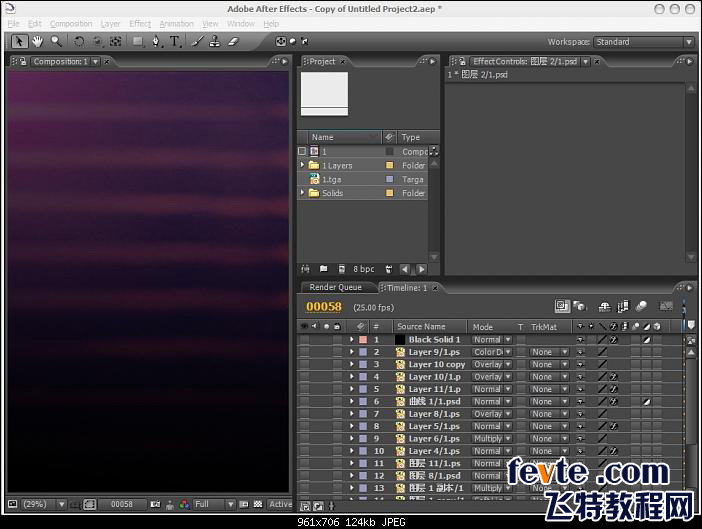Open Mode dropdown for Layer 9/1.ps

[492, 352]
